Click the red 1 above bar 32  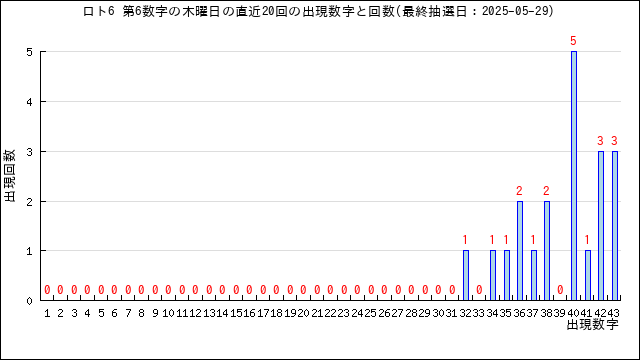click(465, 240)
